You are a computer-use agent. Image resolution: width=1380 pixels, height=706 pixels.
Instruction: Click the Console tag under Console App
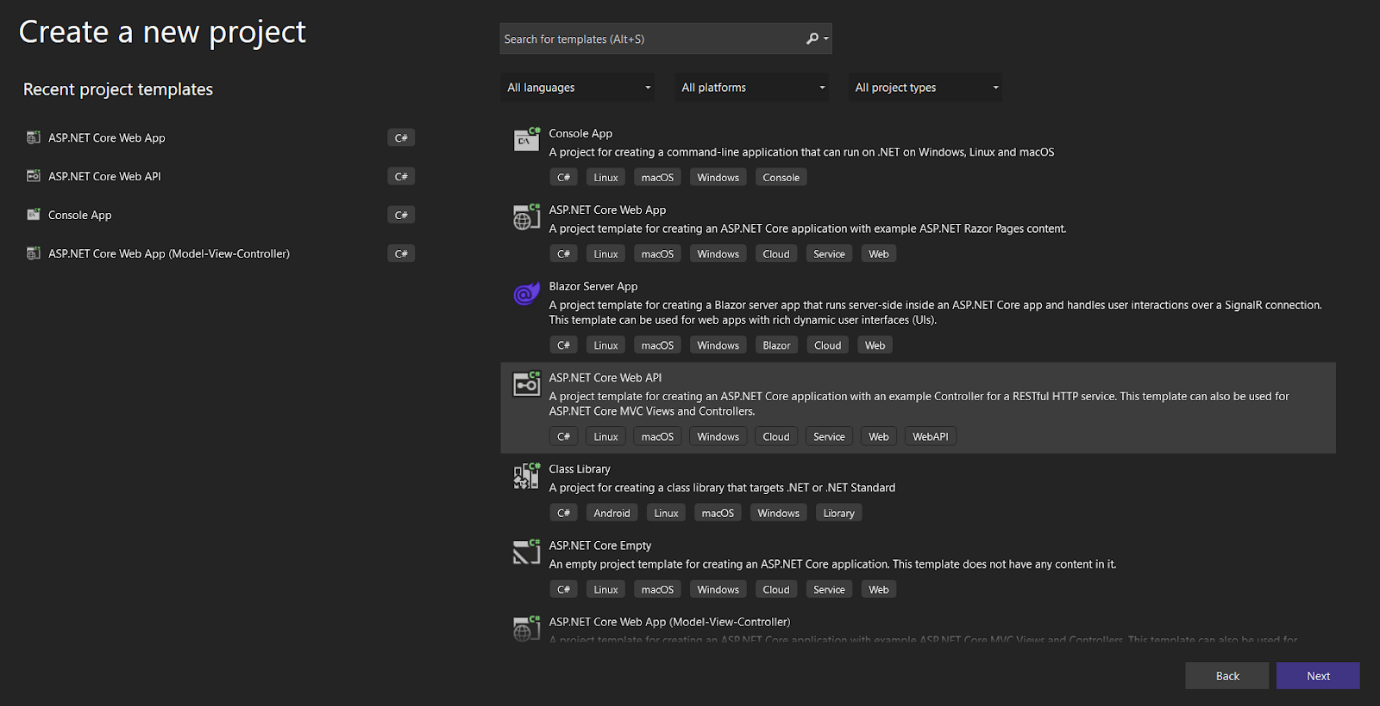coord(781,177)
